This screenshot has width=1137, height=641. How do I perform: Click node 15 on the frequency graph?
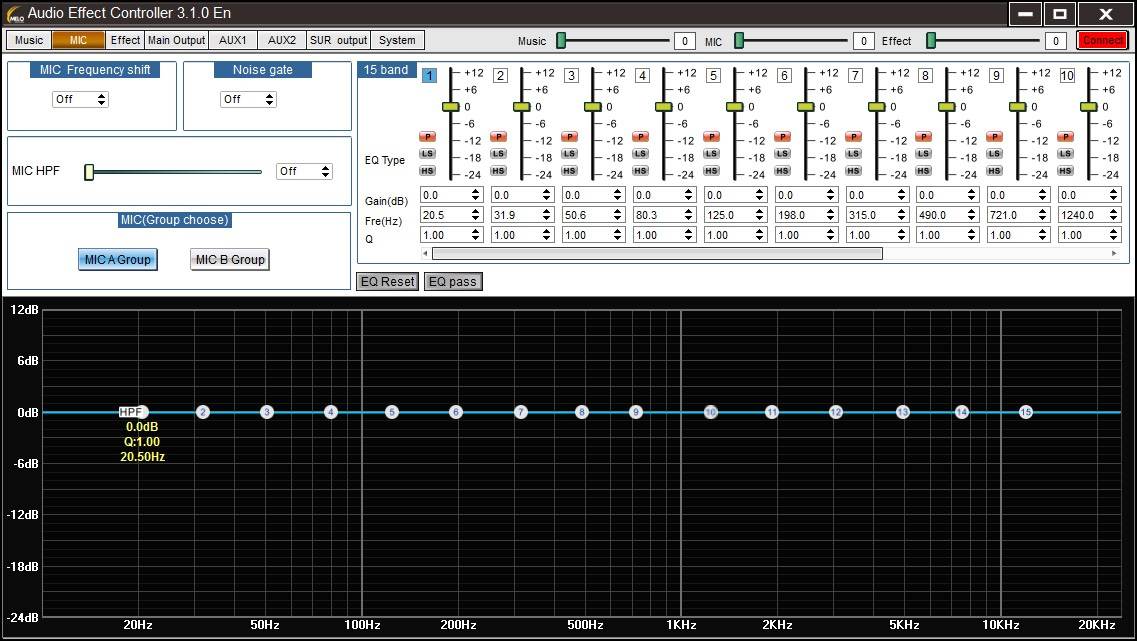[1025, 412]
